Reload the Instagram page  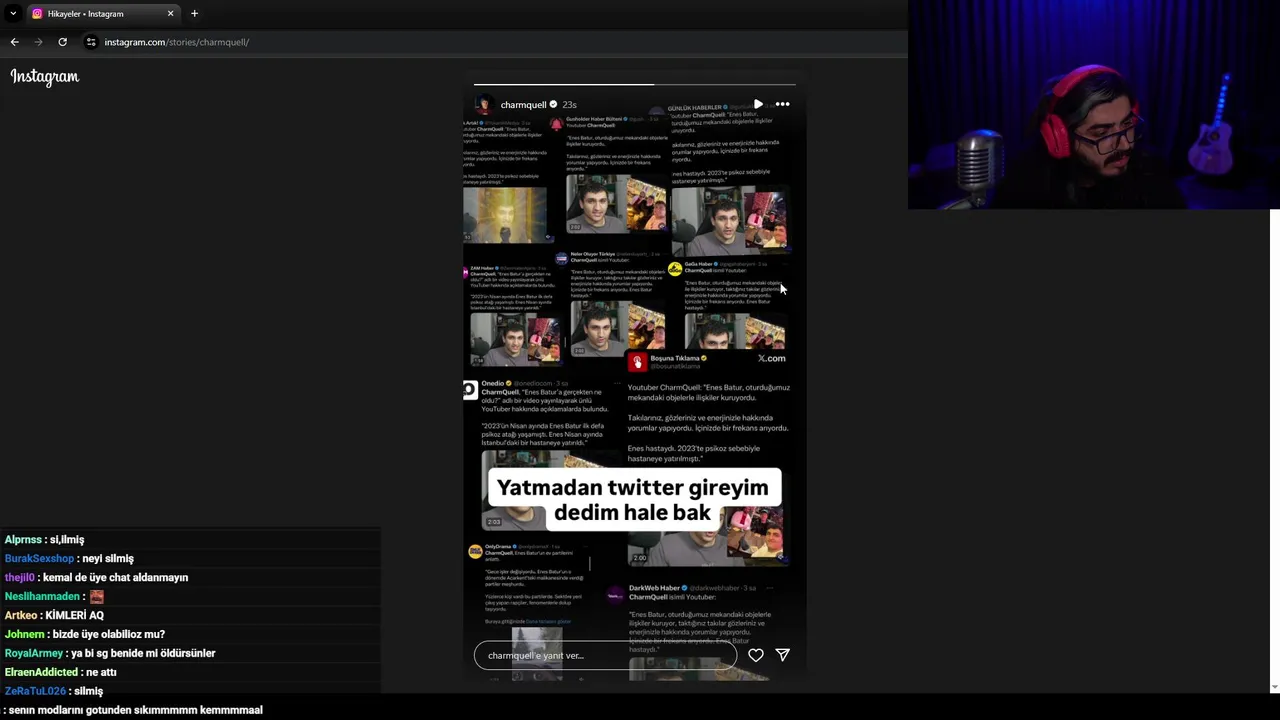[x=62, y=42]
